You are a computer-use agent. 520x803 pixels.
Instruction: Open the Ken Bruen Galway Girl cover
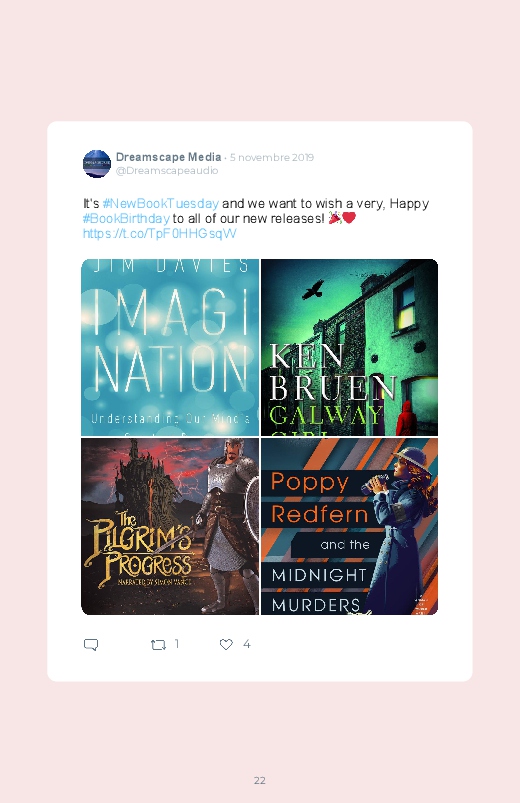pos(349,347)
